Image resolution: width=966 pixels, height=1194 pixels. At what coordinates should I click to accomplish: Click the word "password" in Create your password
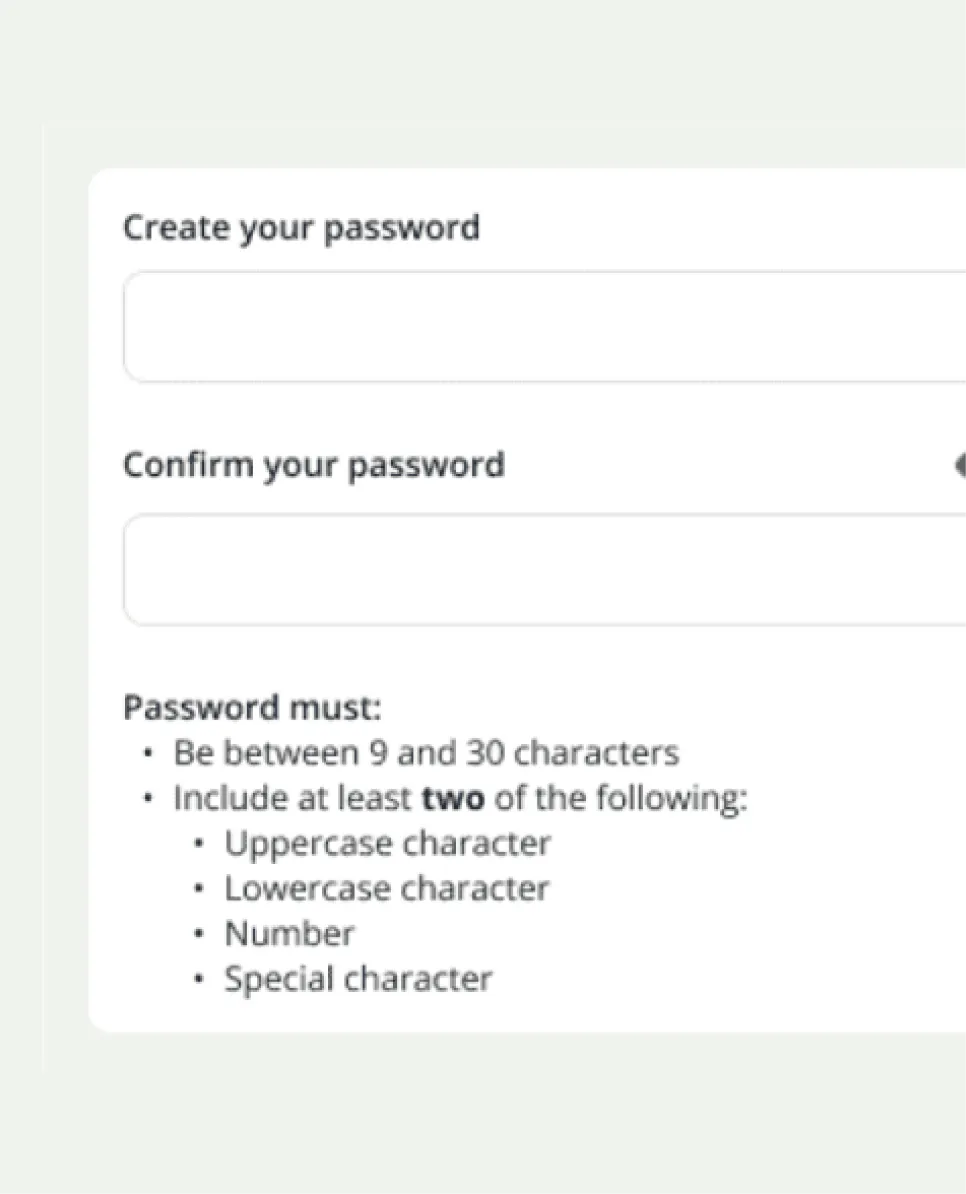[402, 228]
